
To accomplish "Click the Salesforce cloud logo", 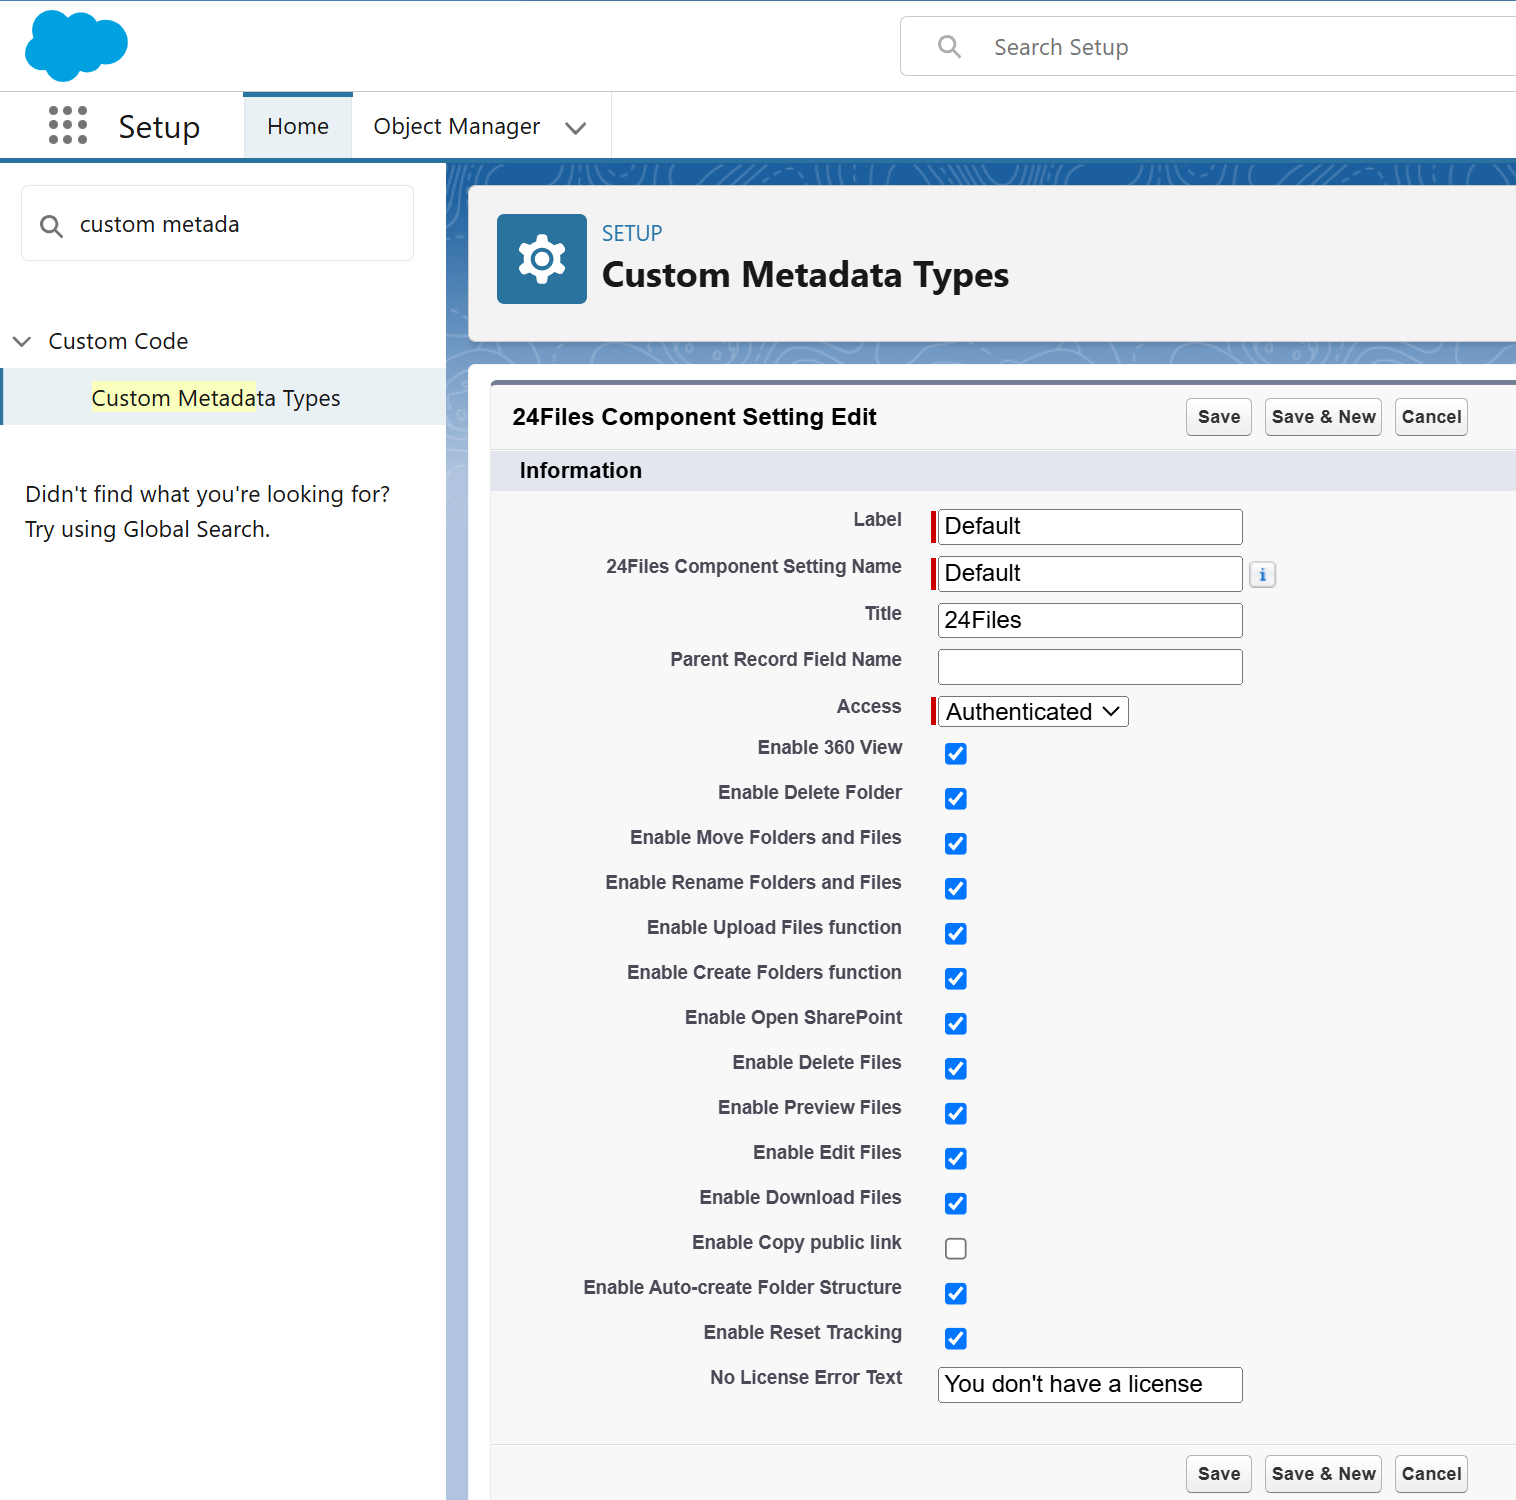I will pos(76,46).
